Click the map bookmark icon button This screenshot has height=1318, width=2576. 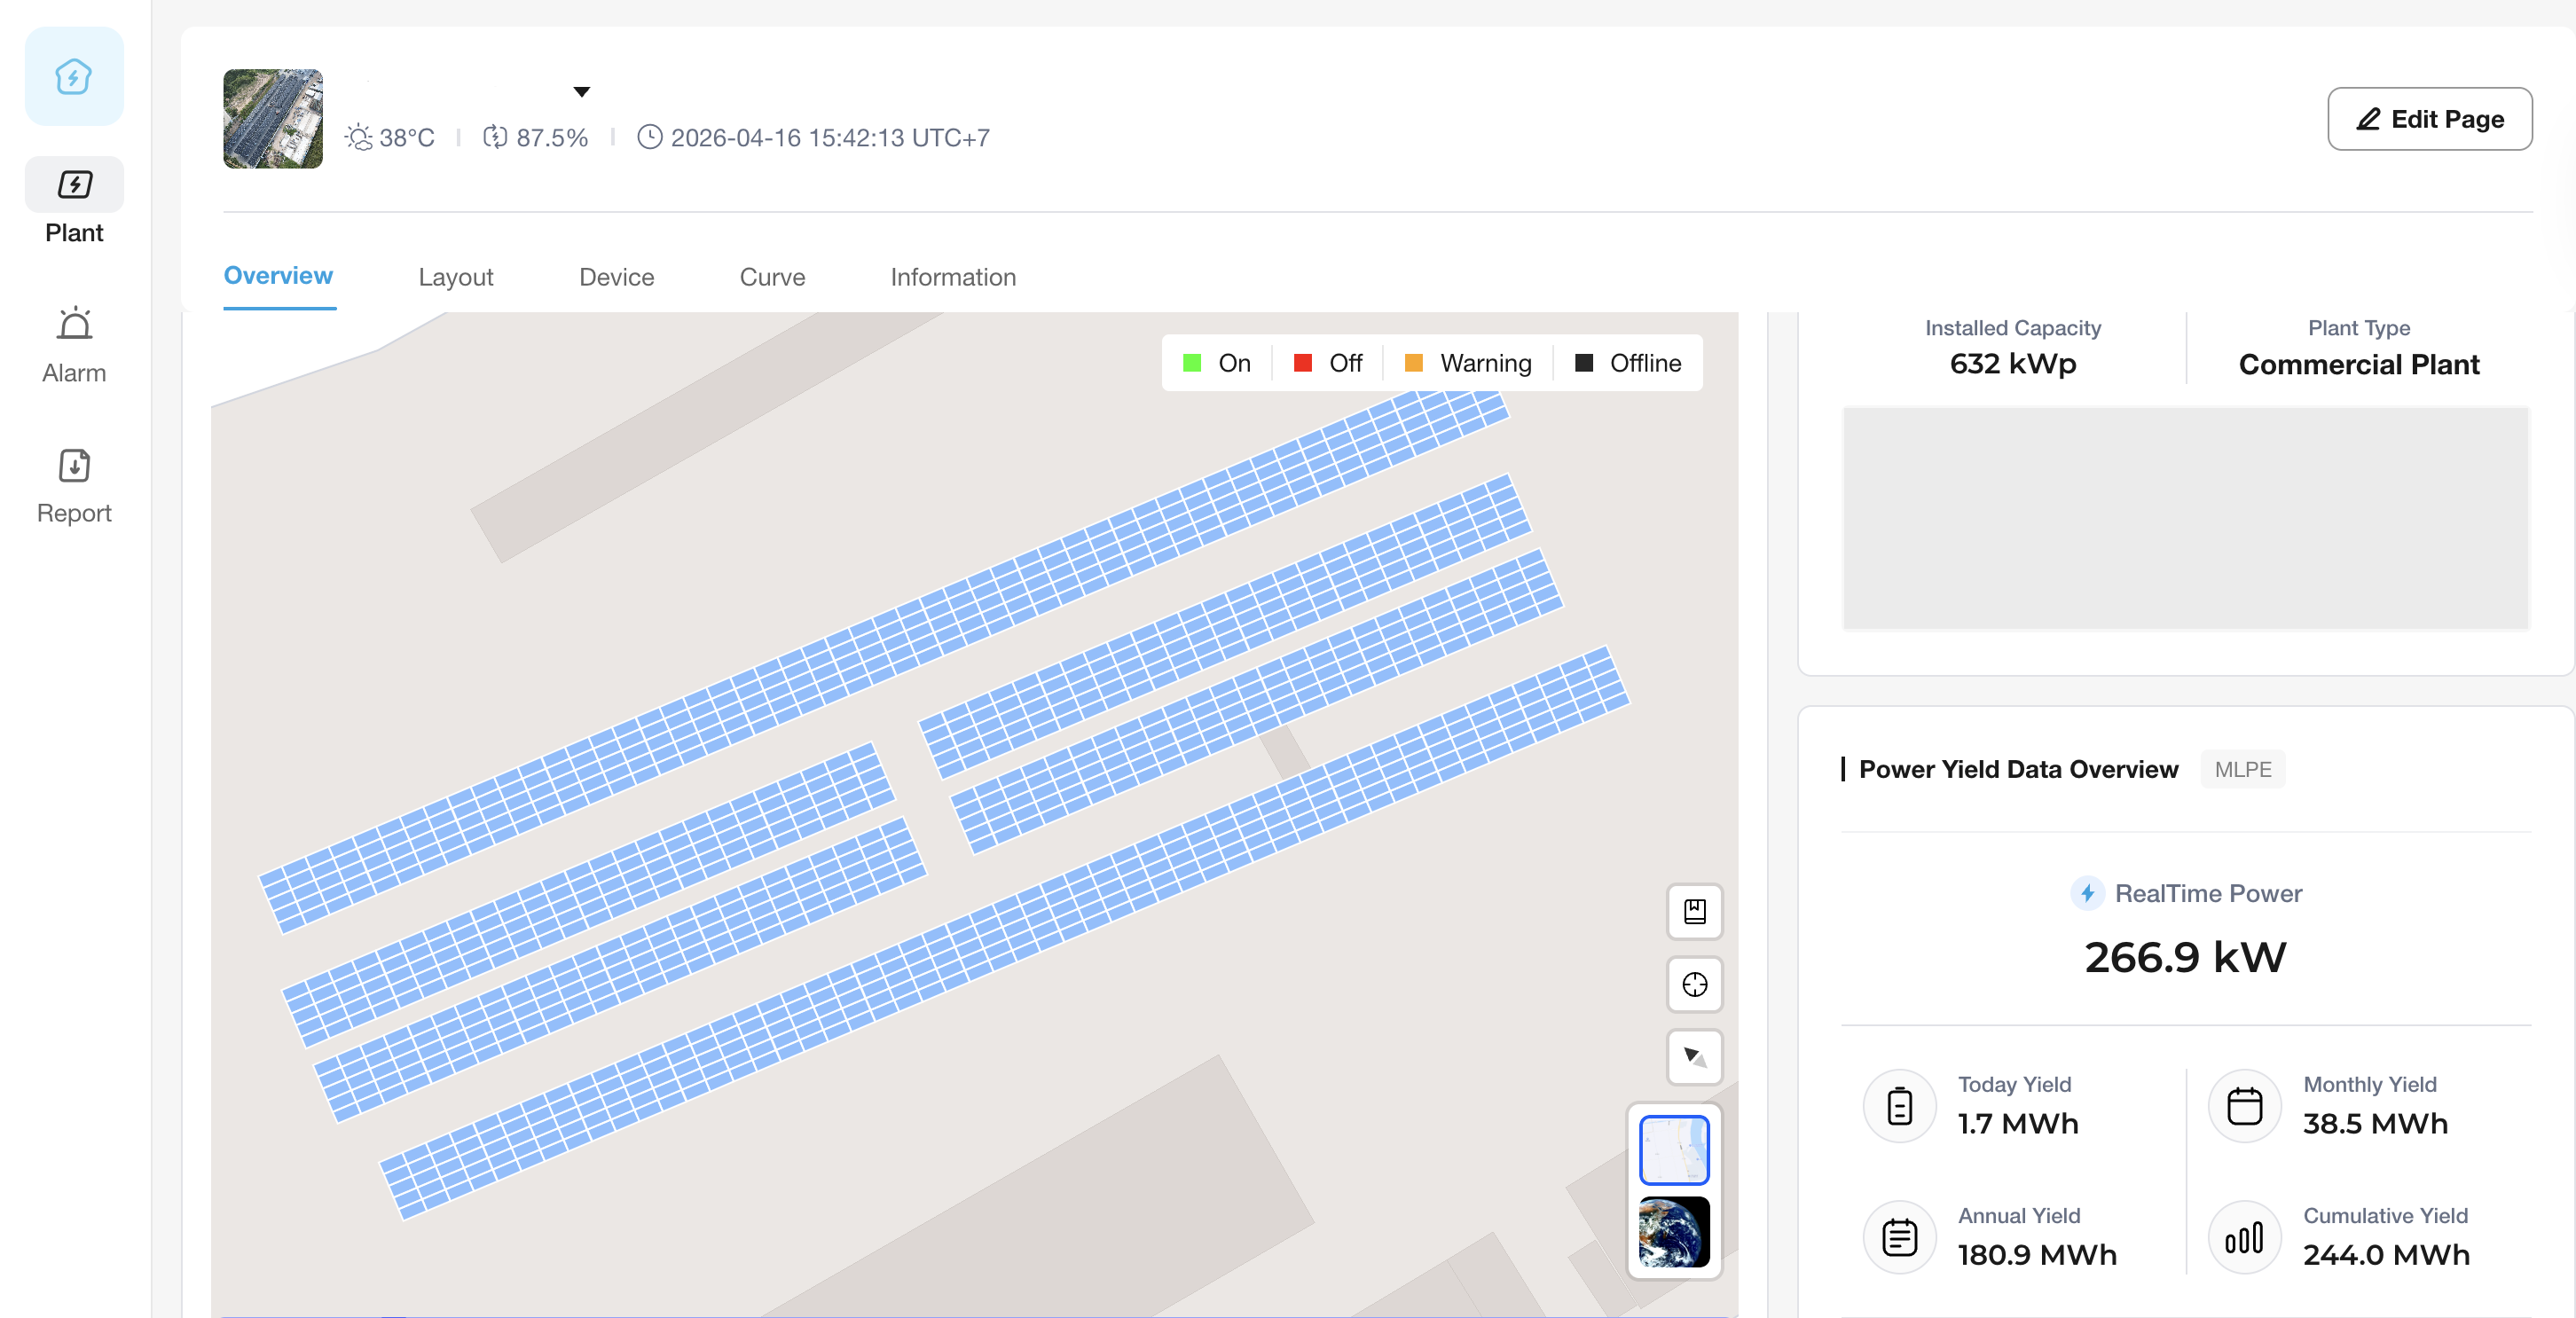coord(1694,911)
